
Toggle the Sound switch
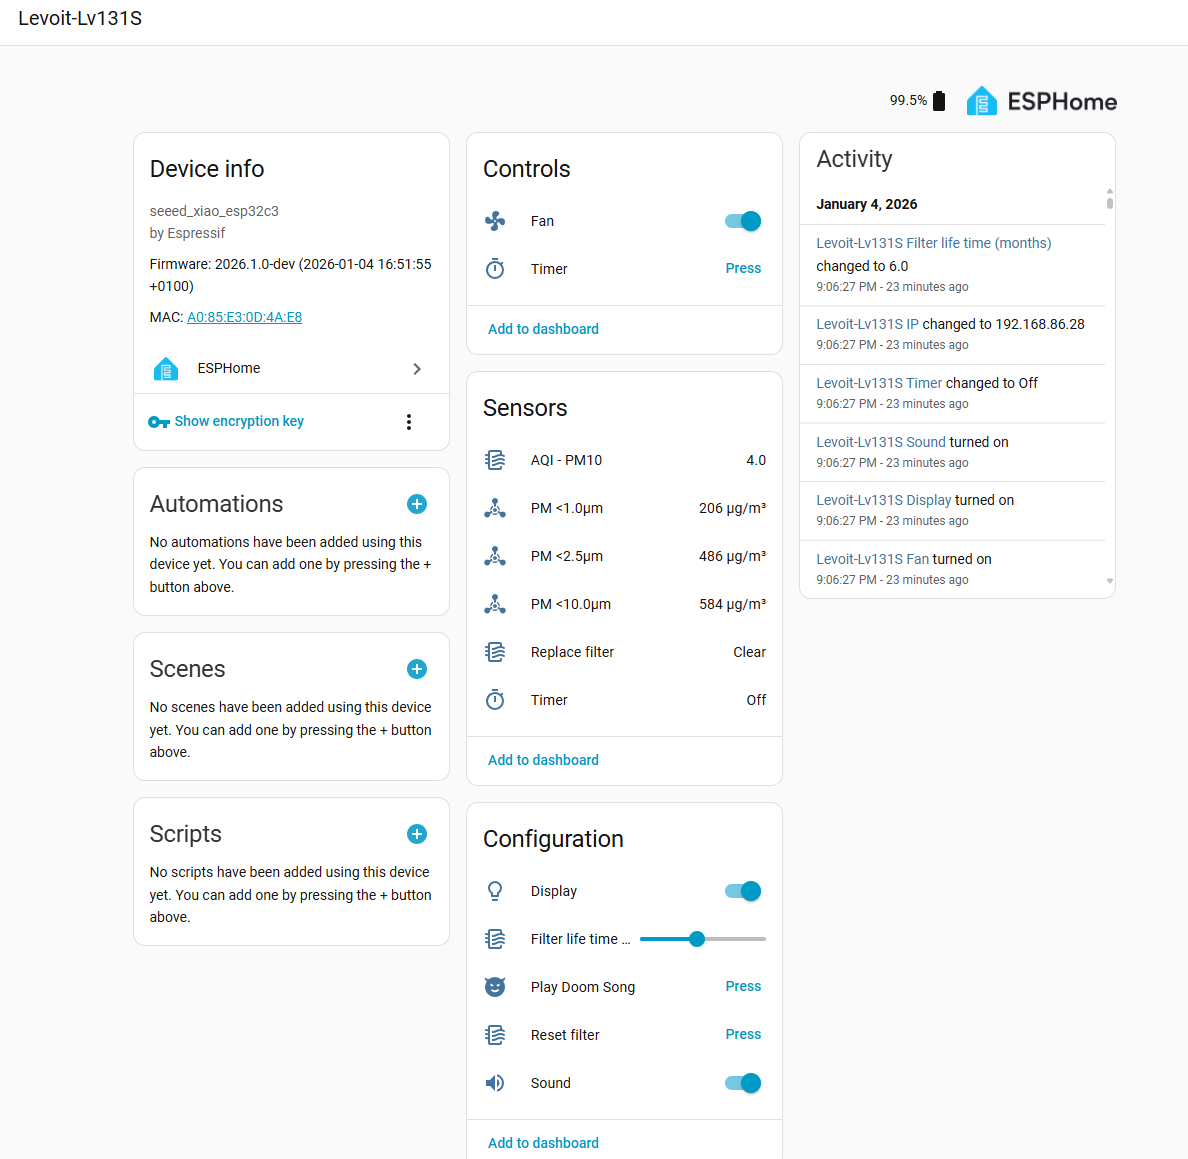tap(743, 1083)
